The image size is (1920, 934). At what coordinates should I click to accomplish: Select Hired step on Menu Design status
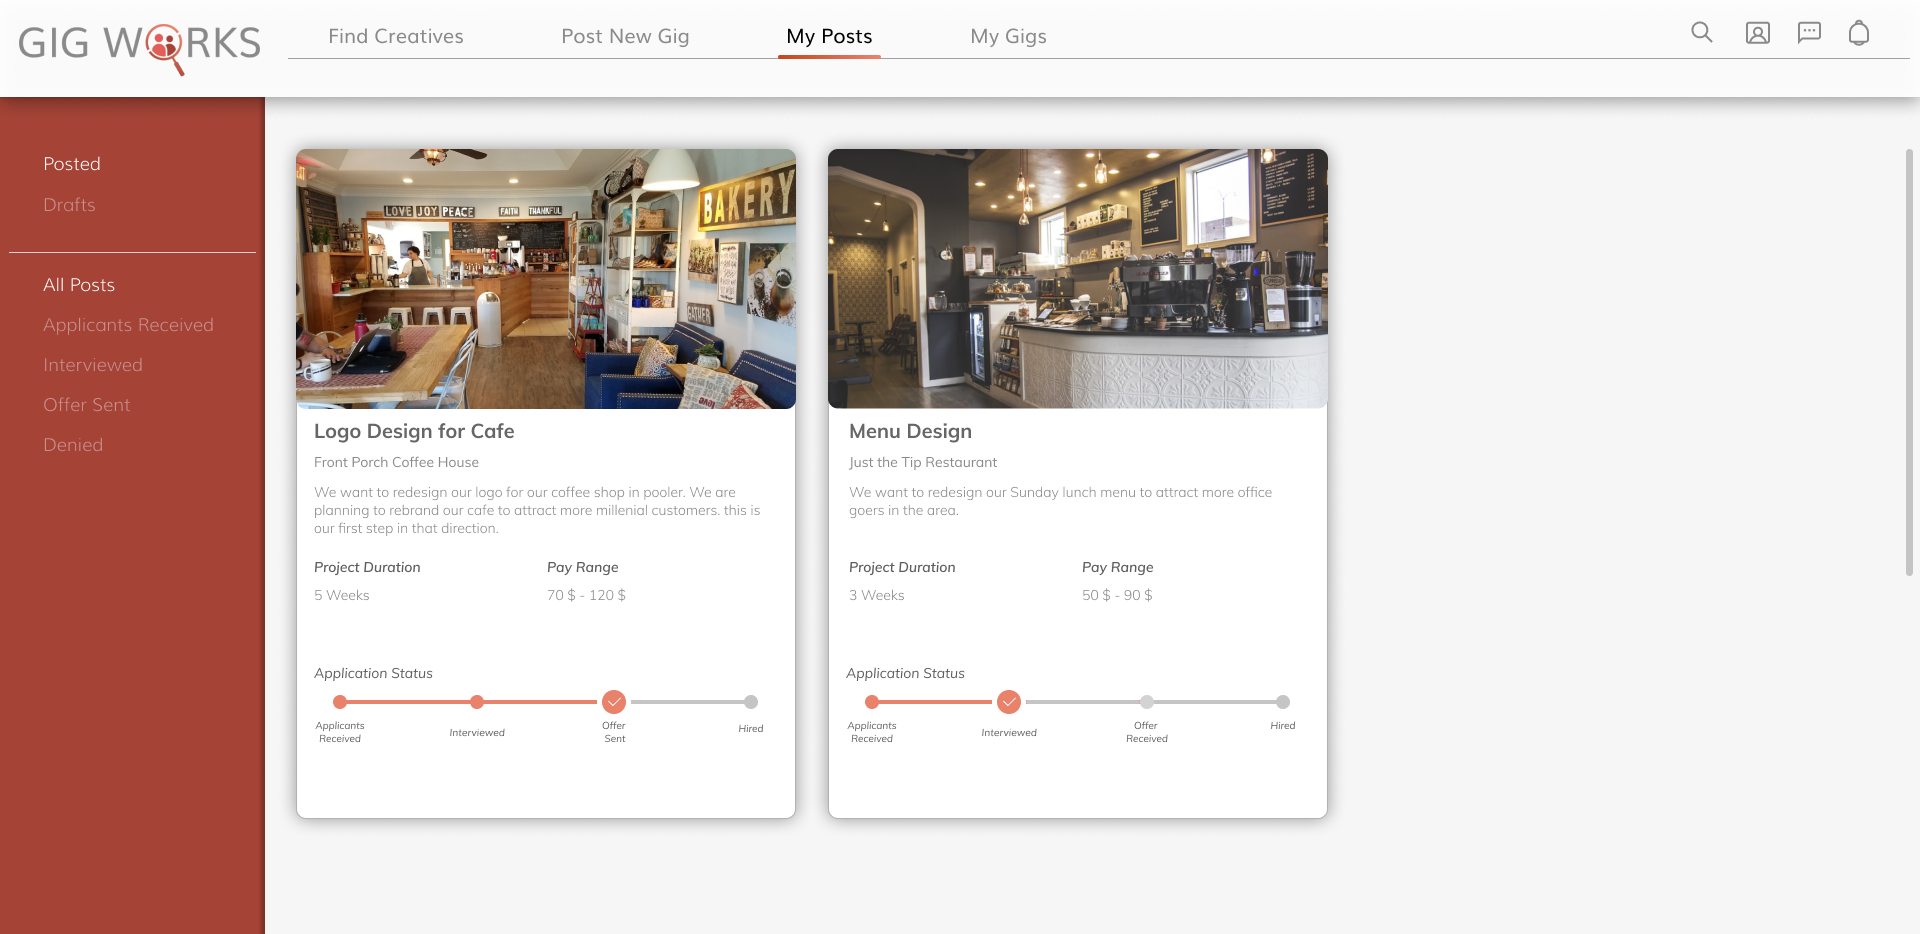(x=1283, y=702)
